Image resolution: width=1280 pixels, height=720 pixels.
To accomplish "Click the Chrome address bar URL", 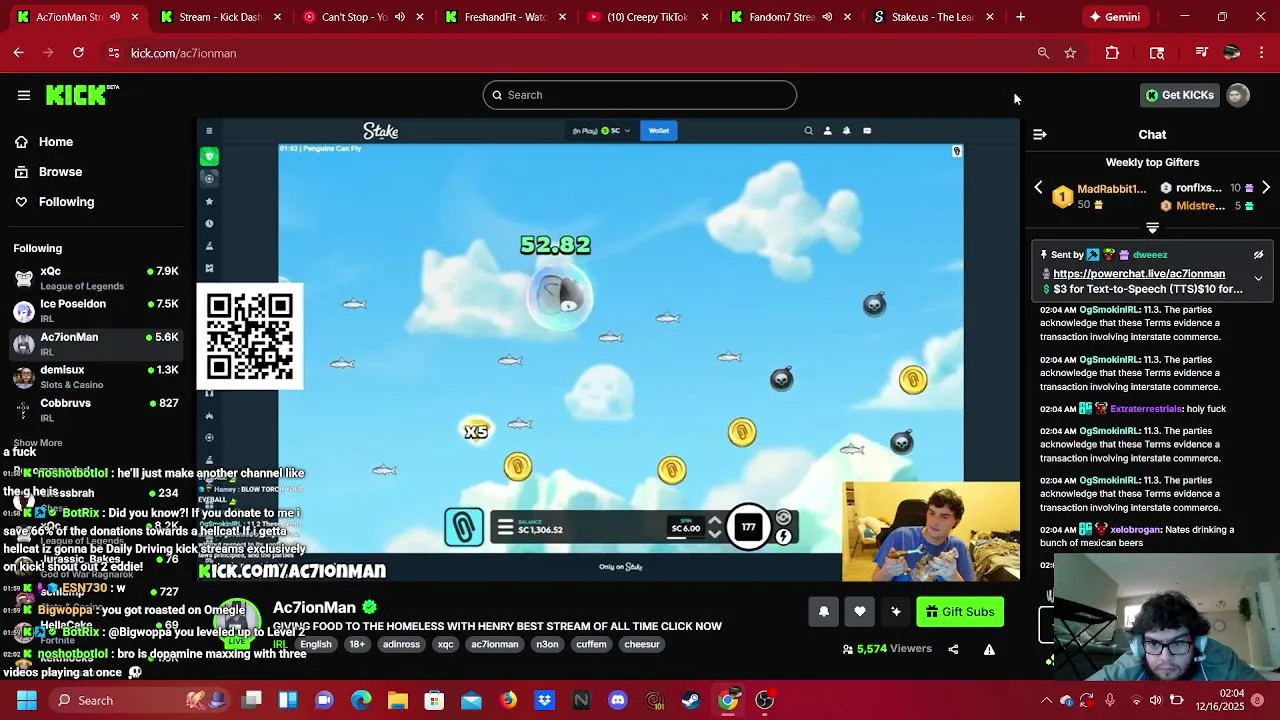I will pyautogui.click(x=183, y=53).
